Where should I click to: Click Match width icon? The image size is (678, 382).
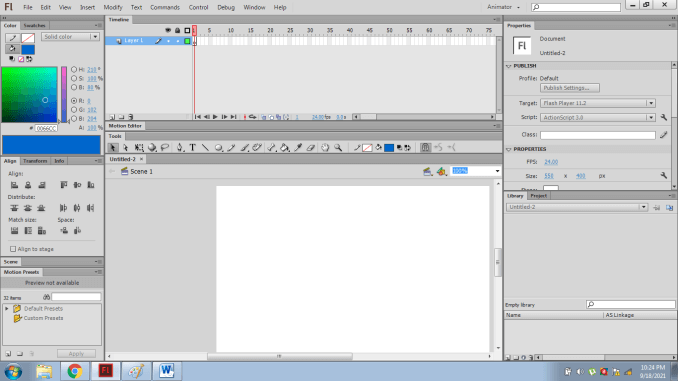(14, 231)
